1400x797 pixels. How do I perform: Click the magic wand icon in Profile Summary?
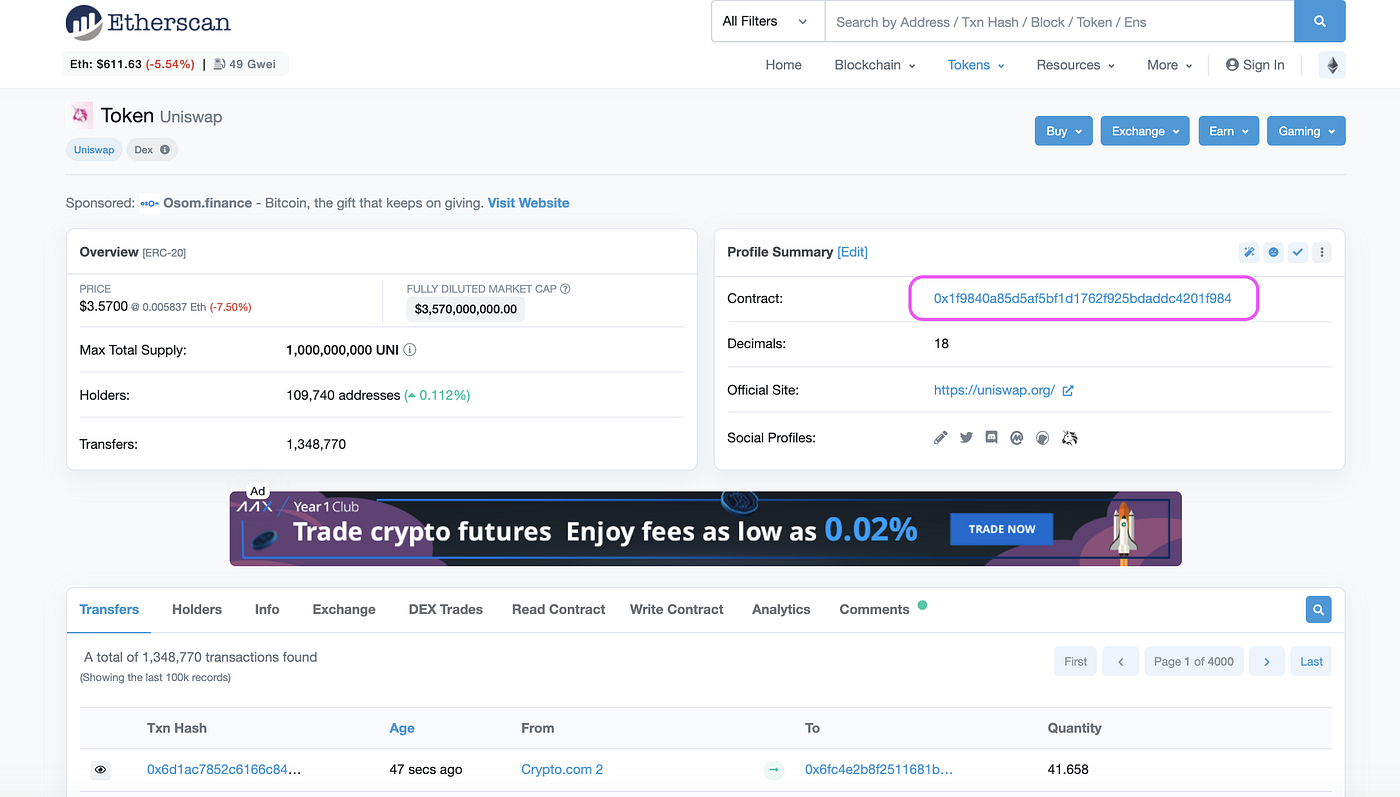pos(1248,252)
